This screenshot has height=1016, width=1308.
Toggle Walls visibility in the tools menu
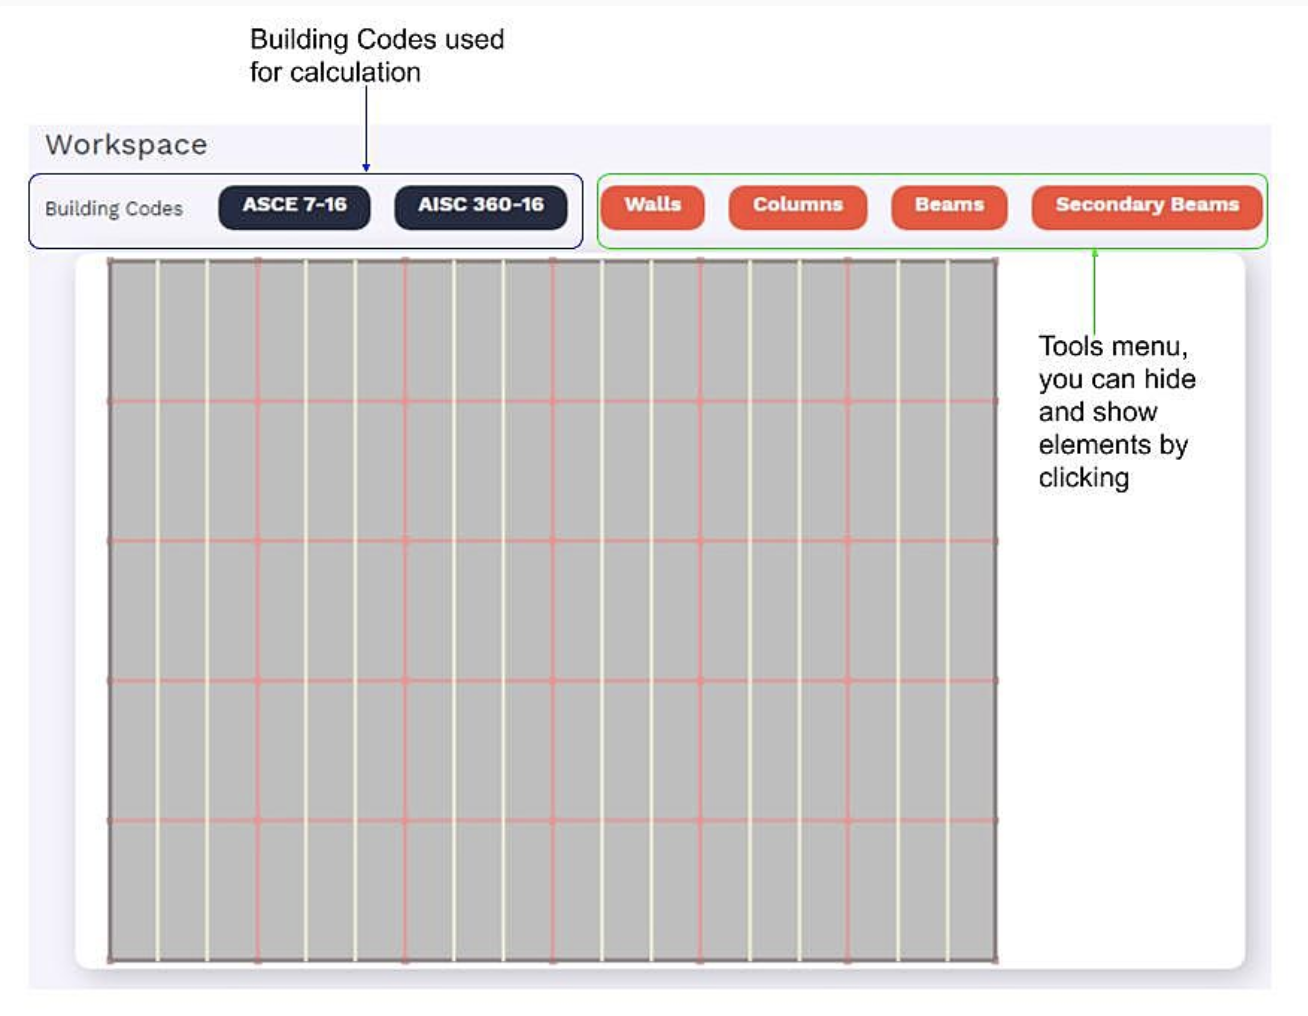[652, 206]
